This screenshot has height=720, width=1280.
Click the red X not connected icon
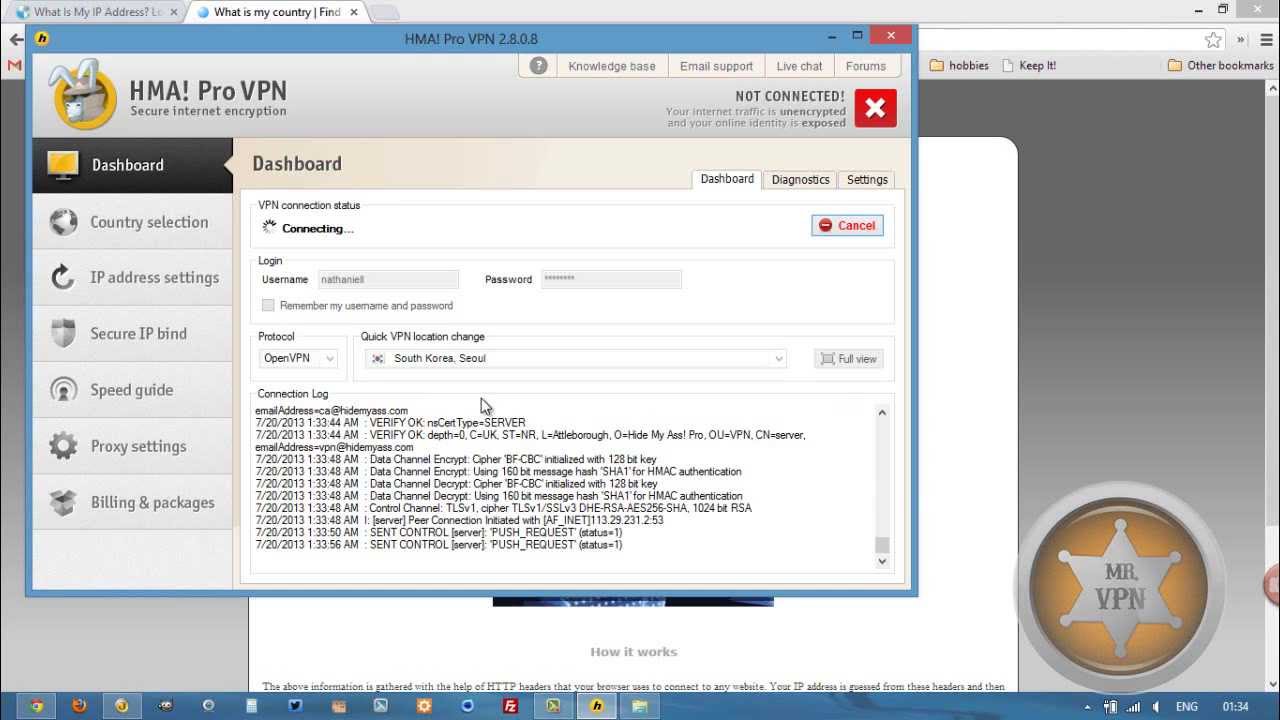875,108
